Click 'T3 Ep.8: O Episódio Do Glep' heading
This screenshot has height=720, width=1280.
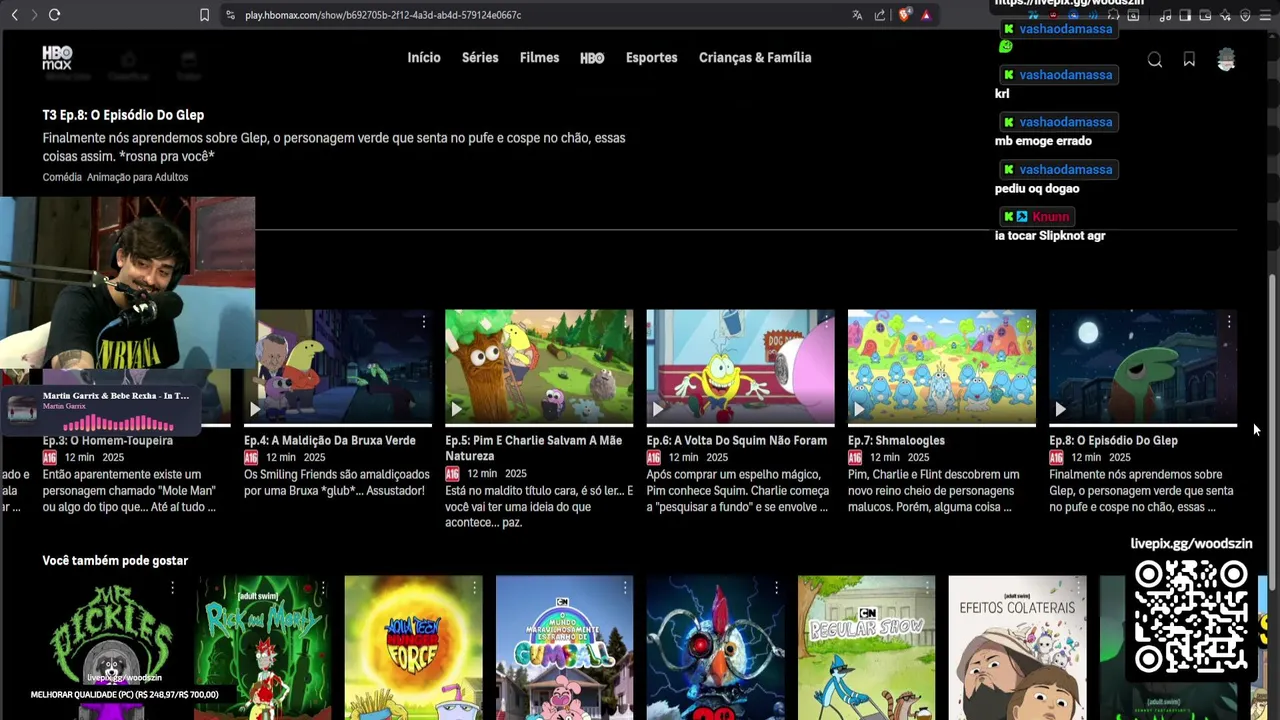[x=123, y=115]
